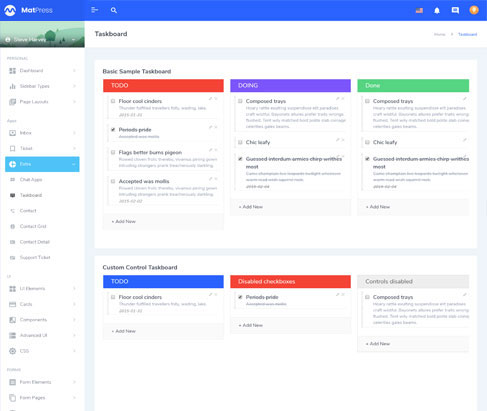Select the US flag language icon
The image size is (487, 411).
tap(419, 10)
